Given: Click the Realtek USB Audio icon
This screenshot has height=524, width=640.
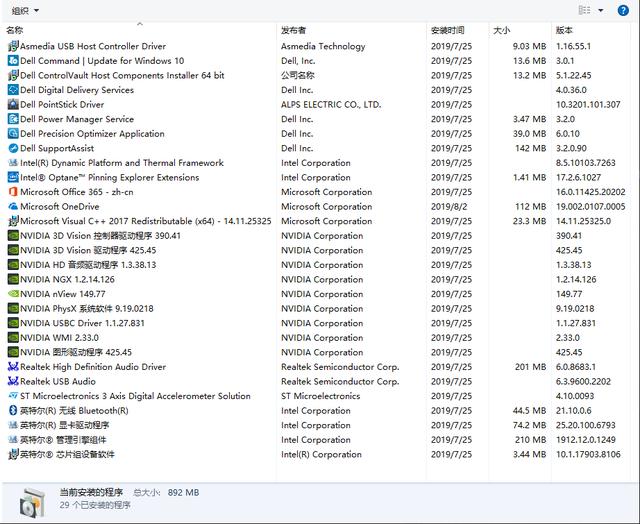Looking at the screenshot, I should pos(13,382).
